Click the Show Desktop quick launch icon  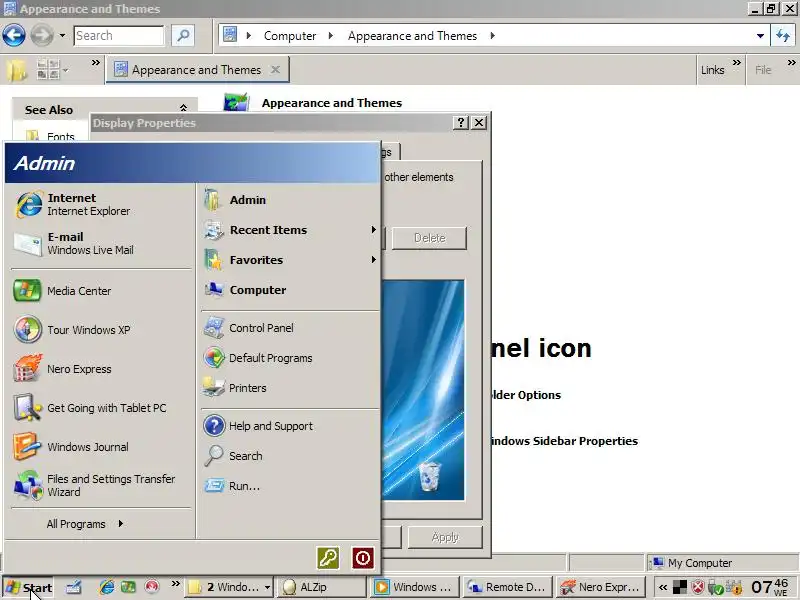(x=73, y=587)
